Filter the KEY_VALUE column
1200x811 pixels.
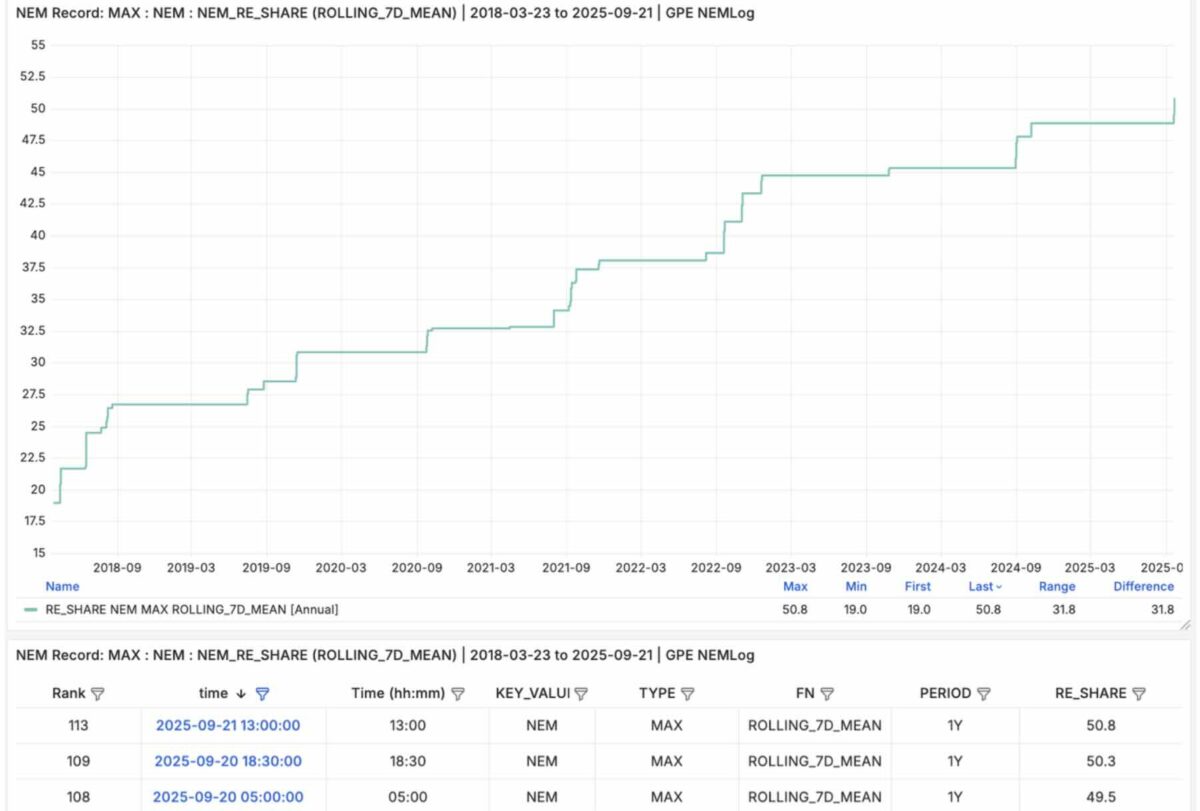pos(581,693)
